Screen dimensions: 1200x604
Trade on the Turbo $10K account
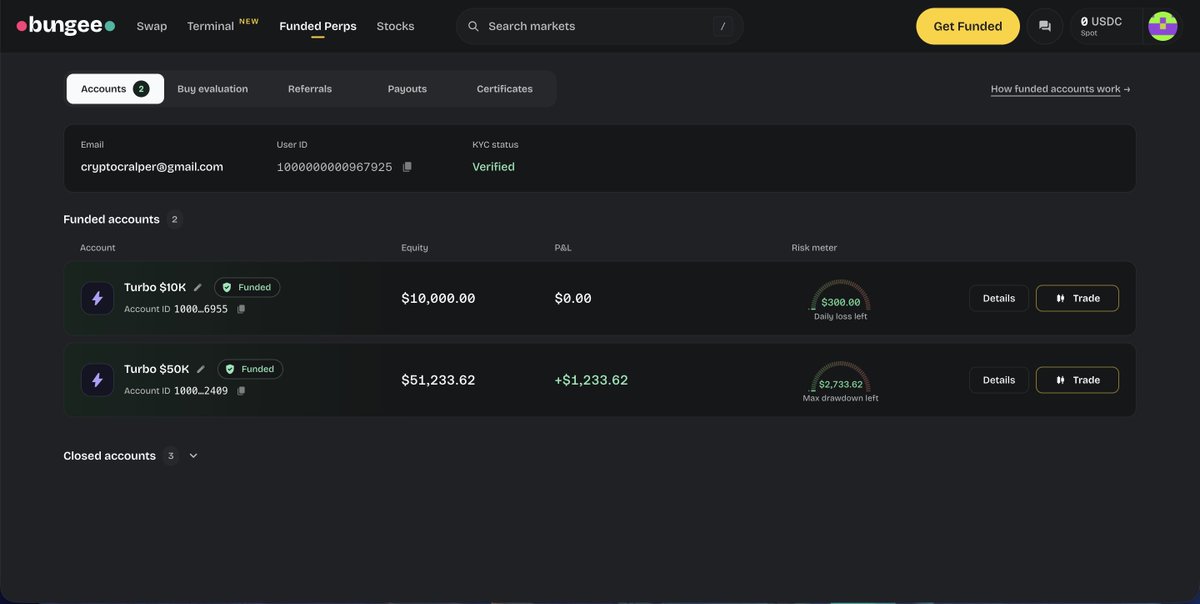click(x=1077, y=298)
